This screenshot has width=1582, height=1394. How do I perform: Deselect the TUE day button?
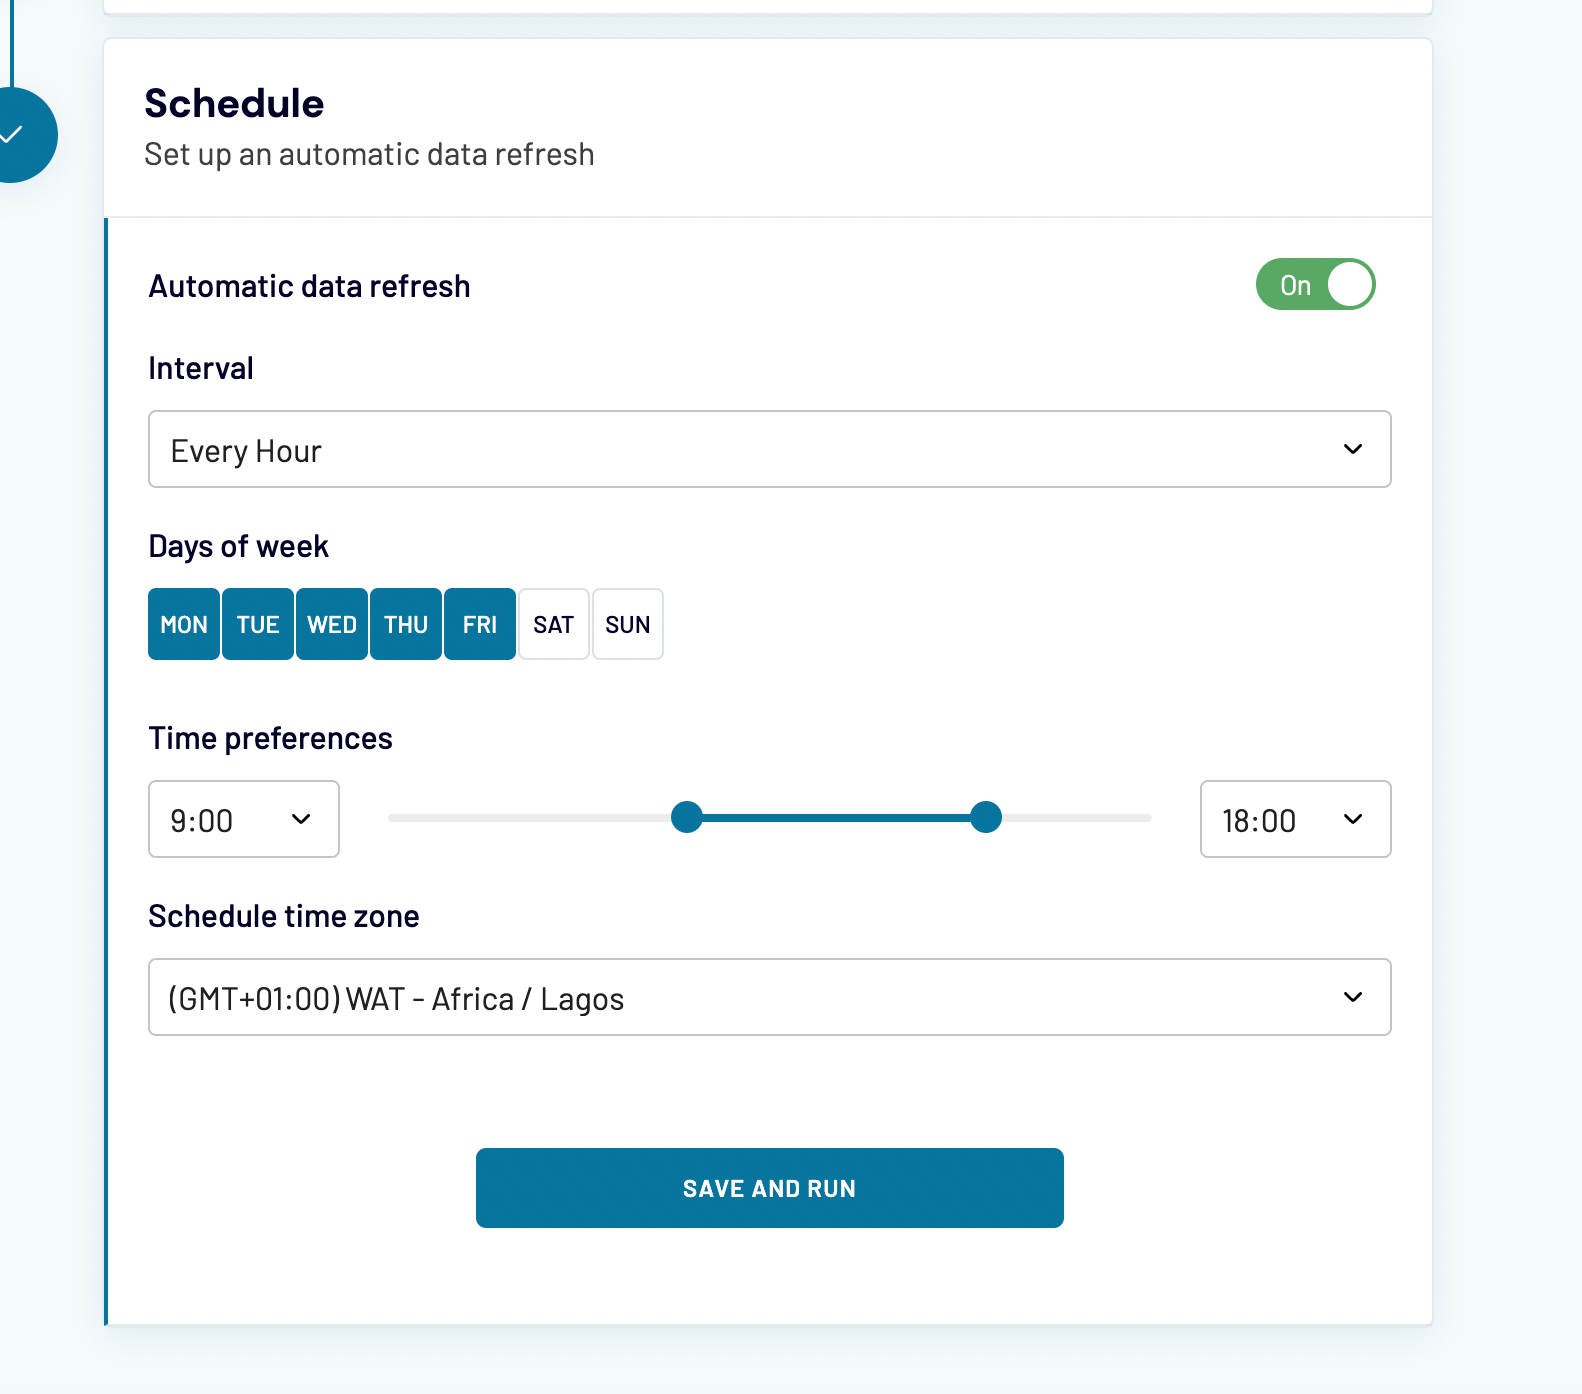point(257,624)
